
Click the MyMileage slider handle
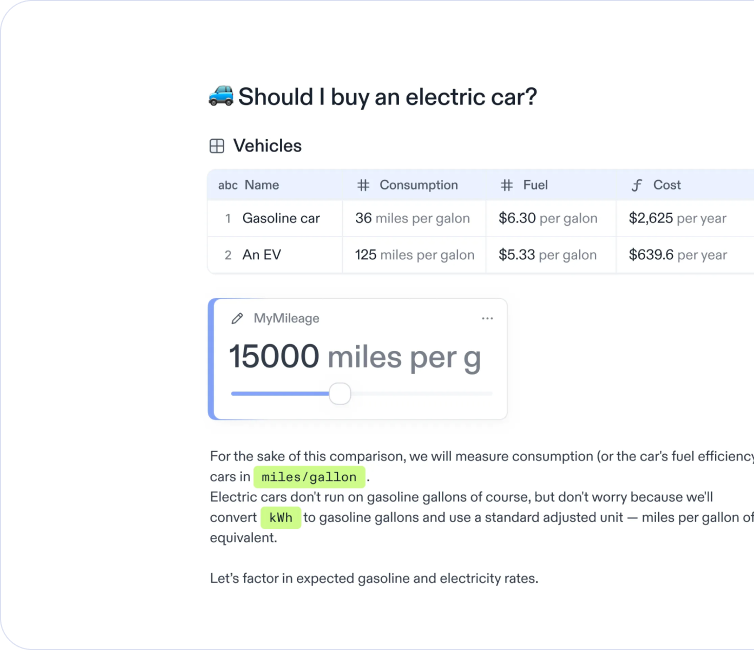click(x=340, y=393)
